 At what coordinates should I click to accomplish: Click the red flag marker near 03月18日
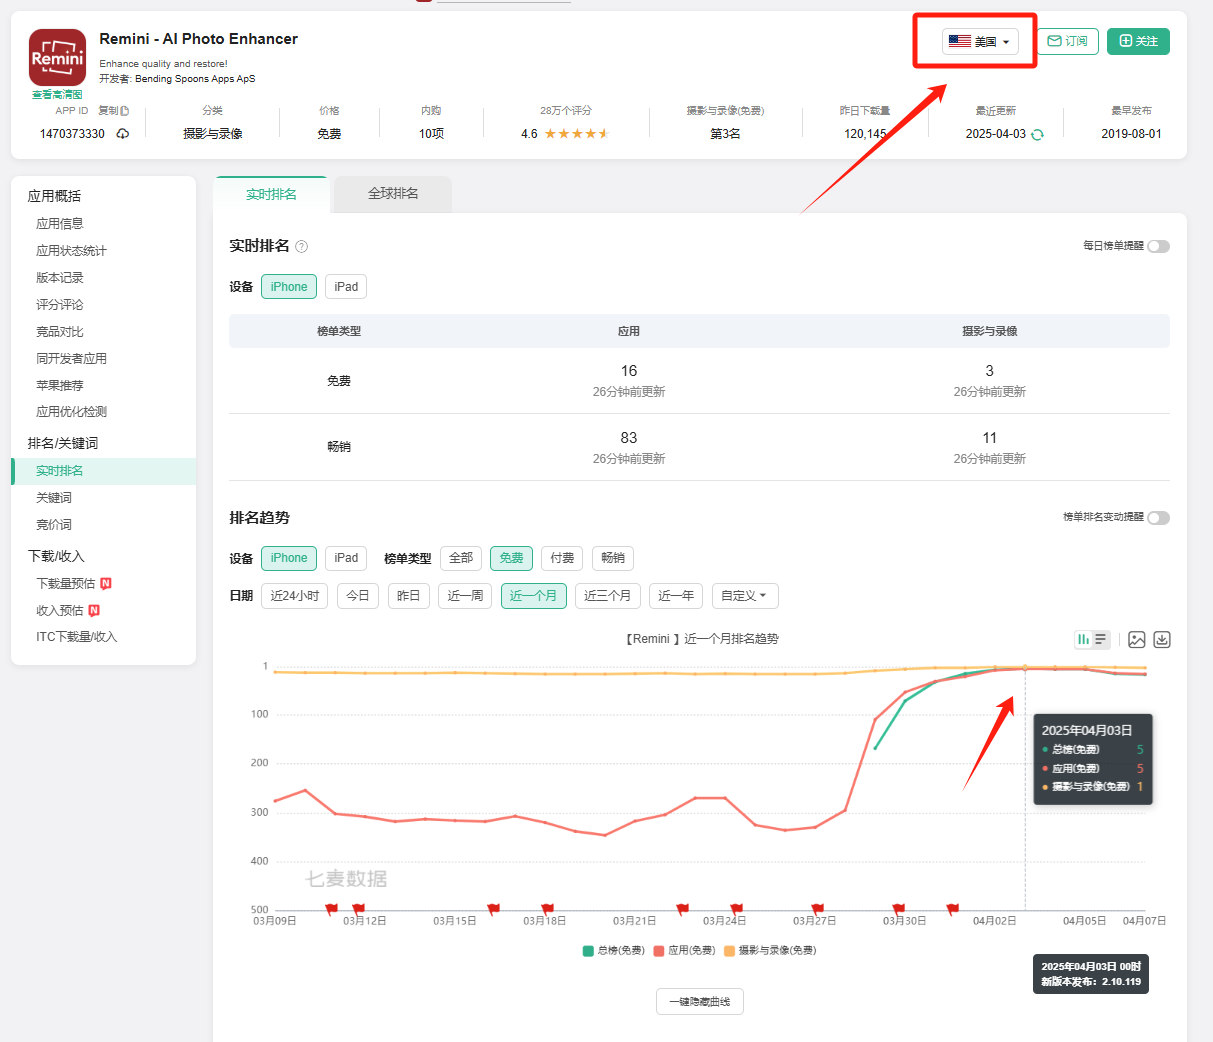[x=547, y=909]
